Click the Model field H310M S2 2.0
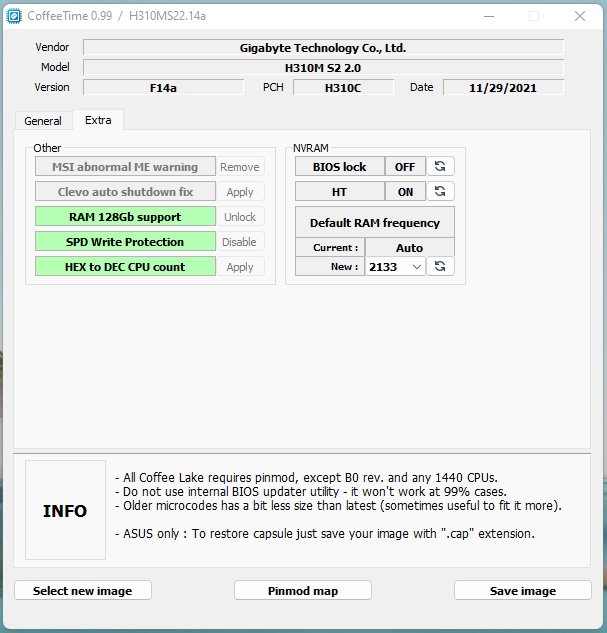This screenshot has height=633, width=607. coord(323,67)
